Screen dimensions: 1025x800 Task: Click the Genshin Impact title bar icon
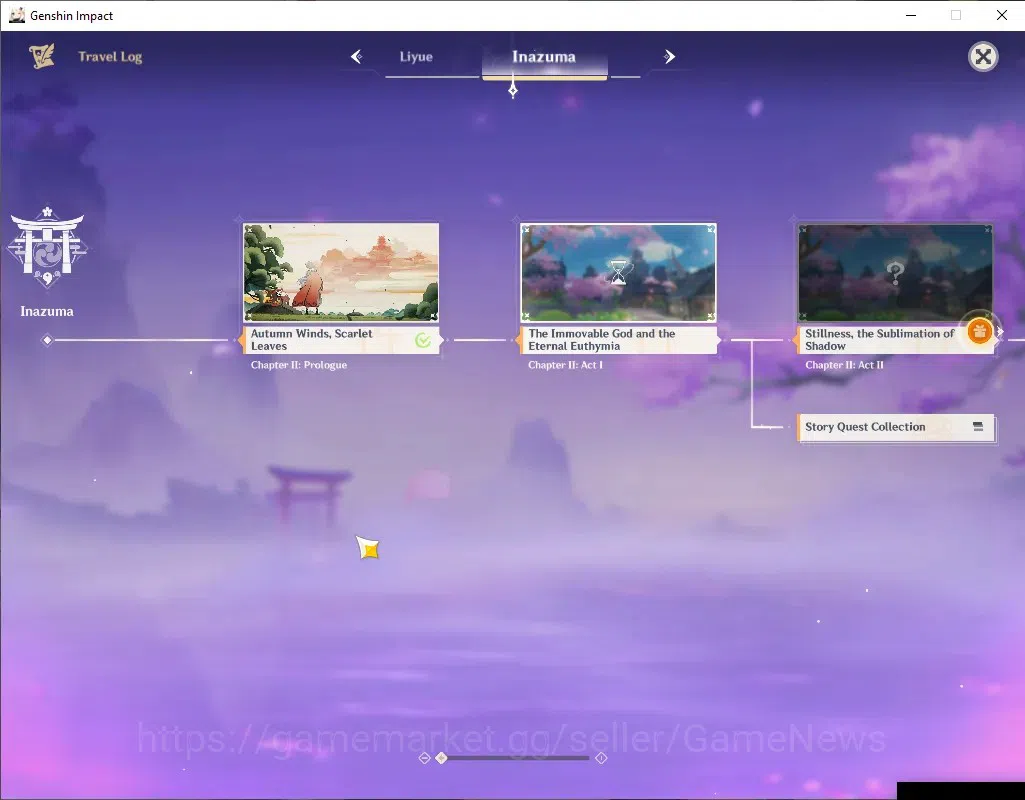click(17, 15)
